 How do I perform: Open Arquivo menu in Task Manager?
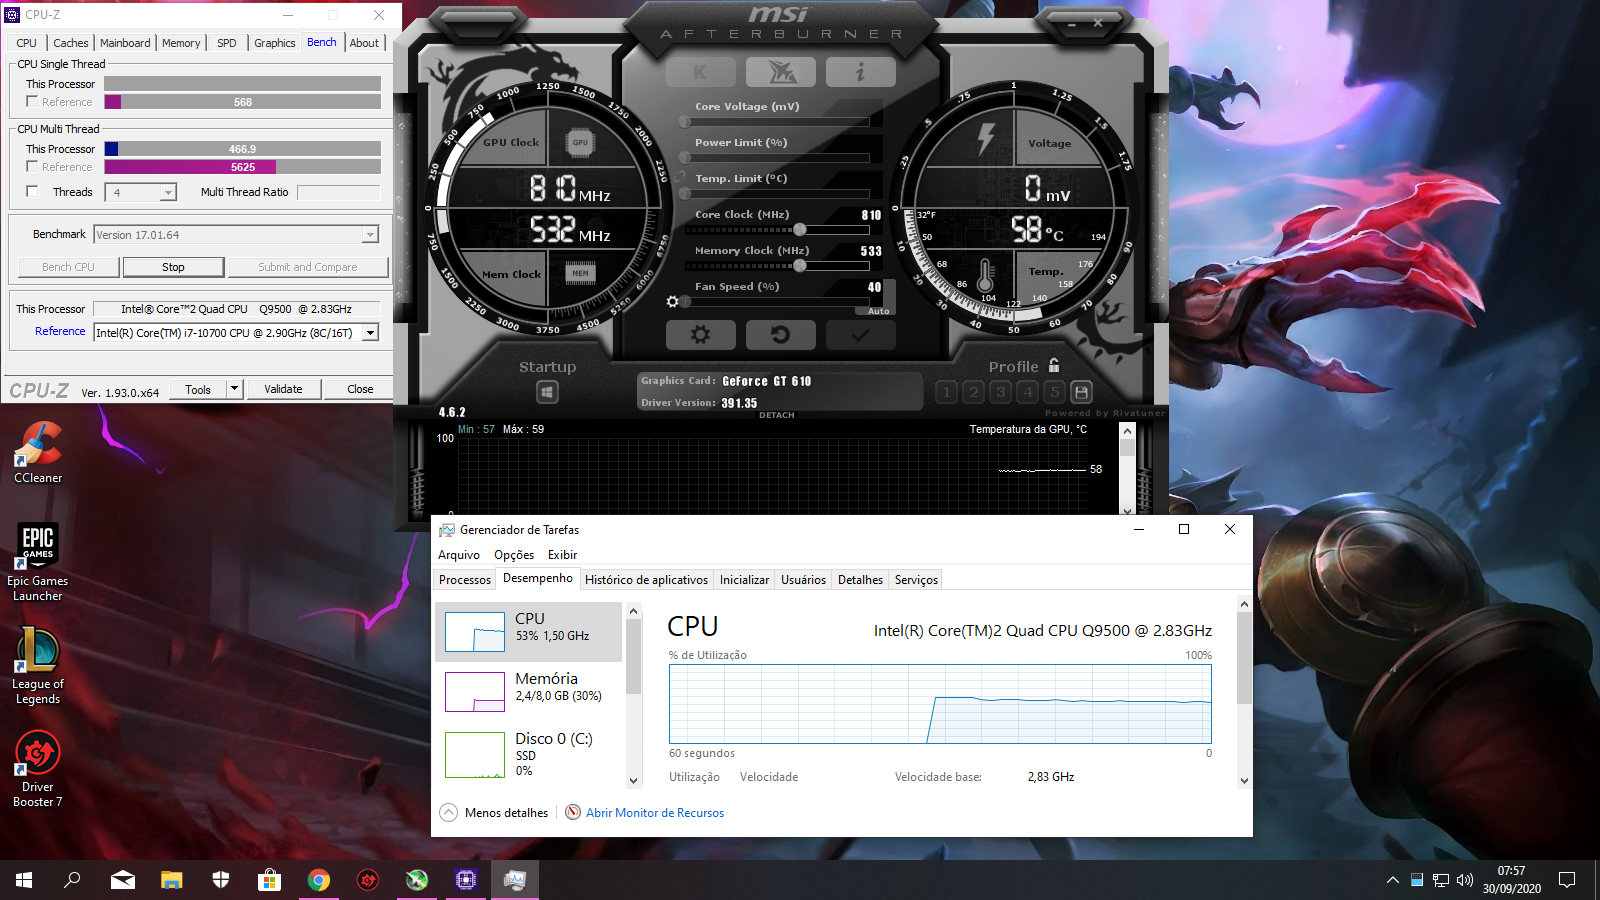459,555
